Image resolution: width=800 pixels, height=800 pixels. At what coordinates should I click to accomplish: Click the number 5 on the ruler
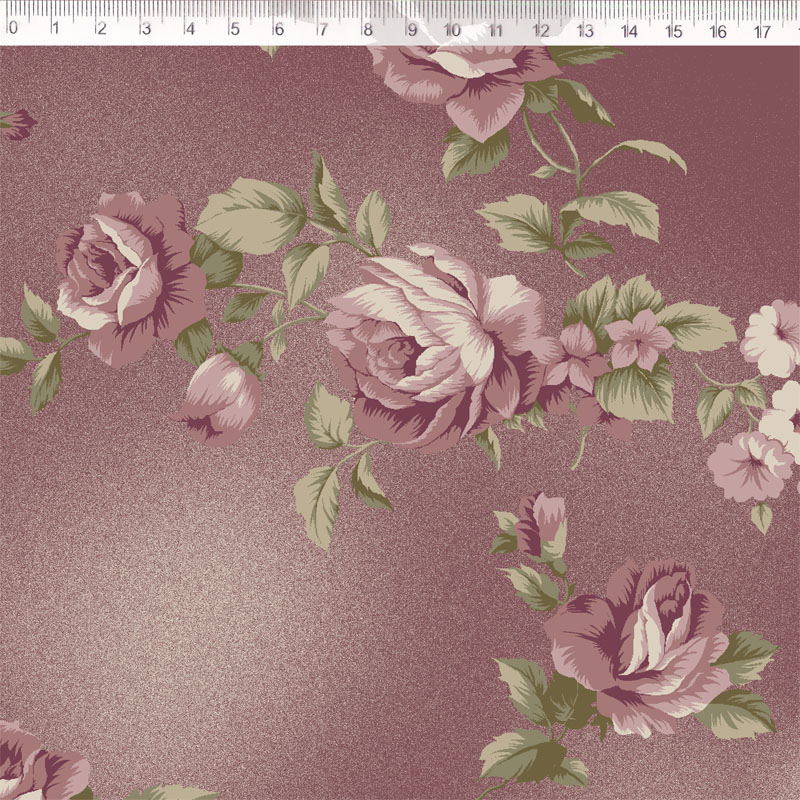[234, 29]
